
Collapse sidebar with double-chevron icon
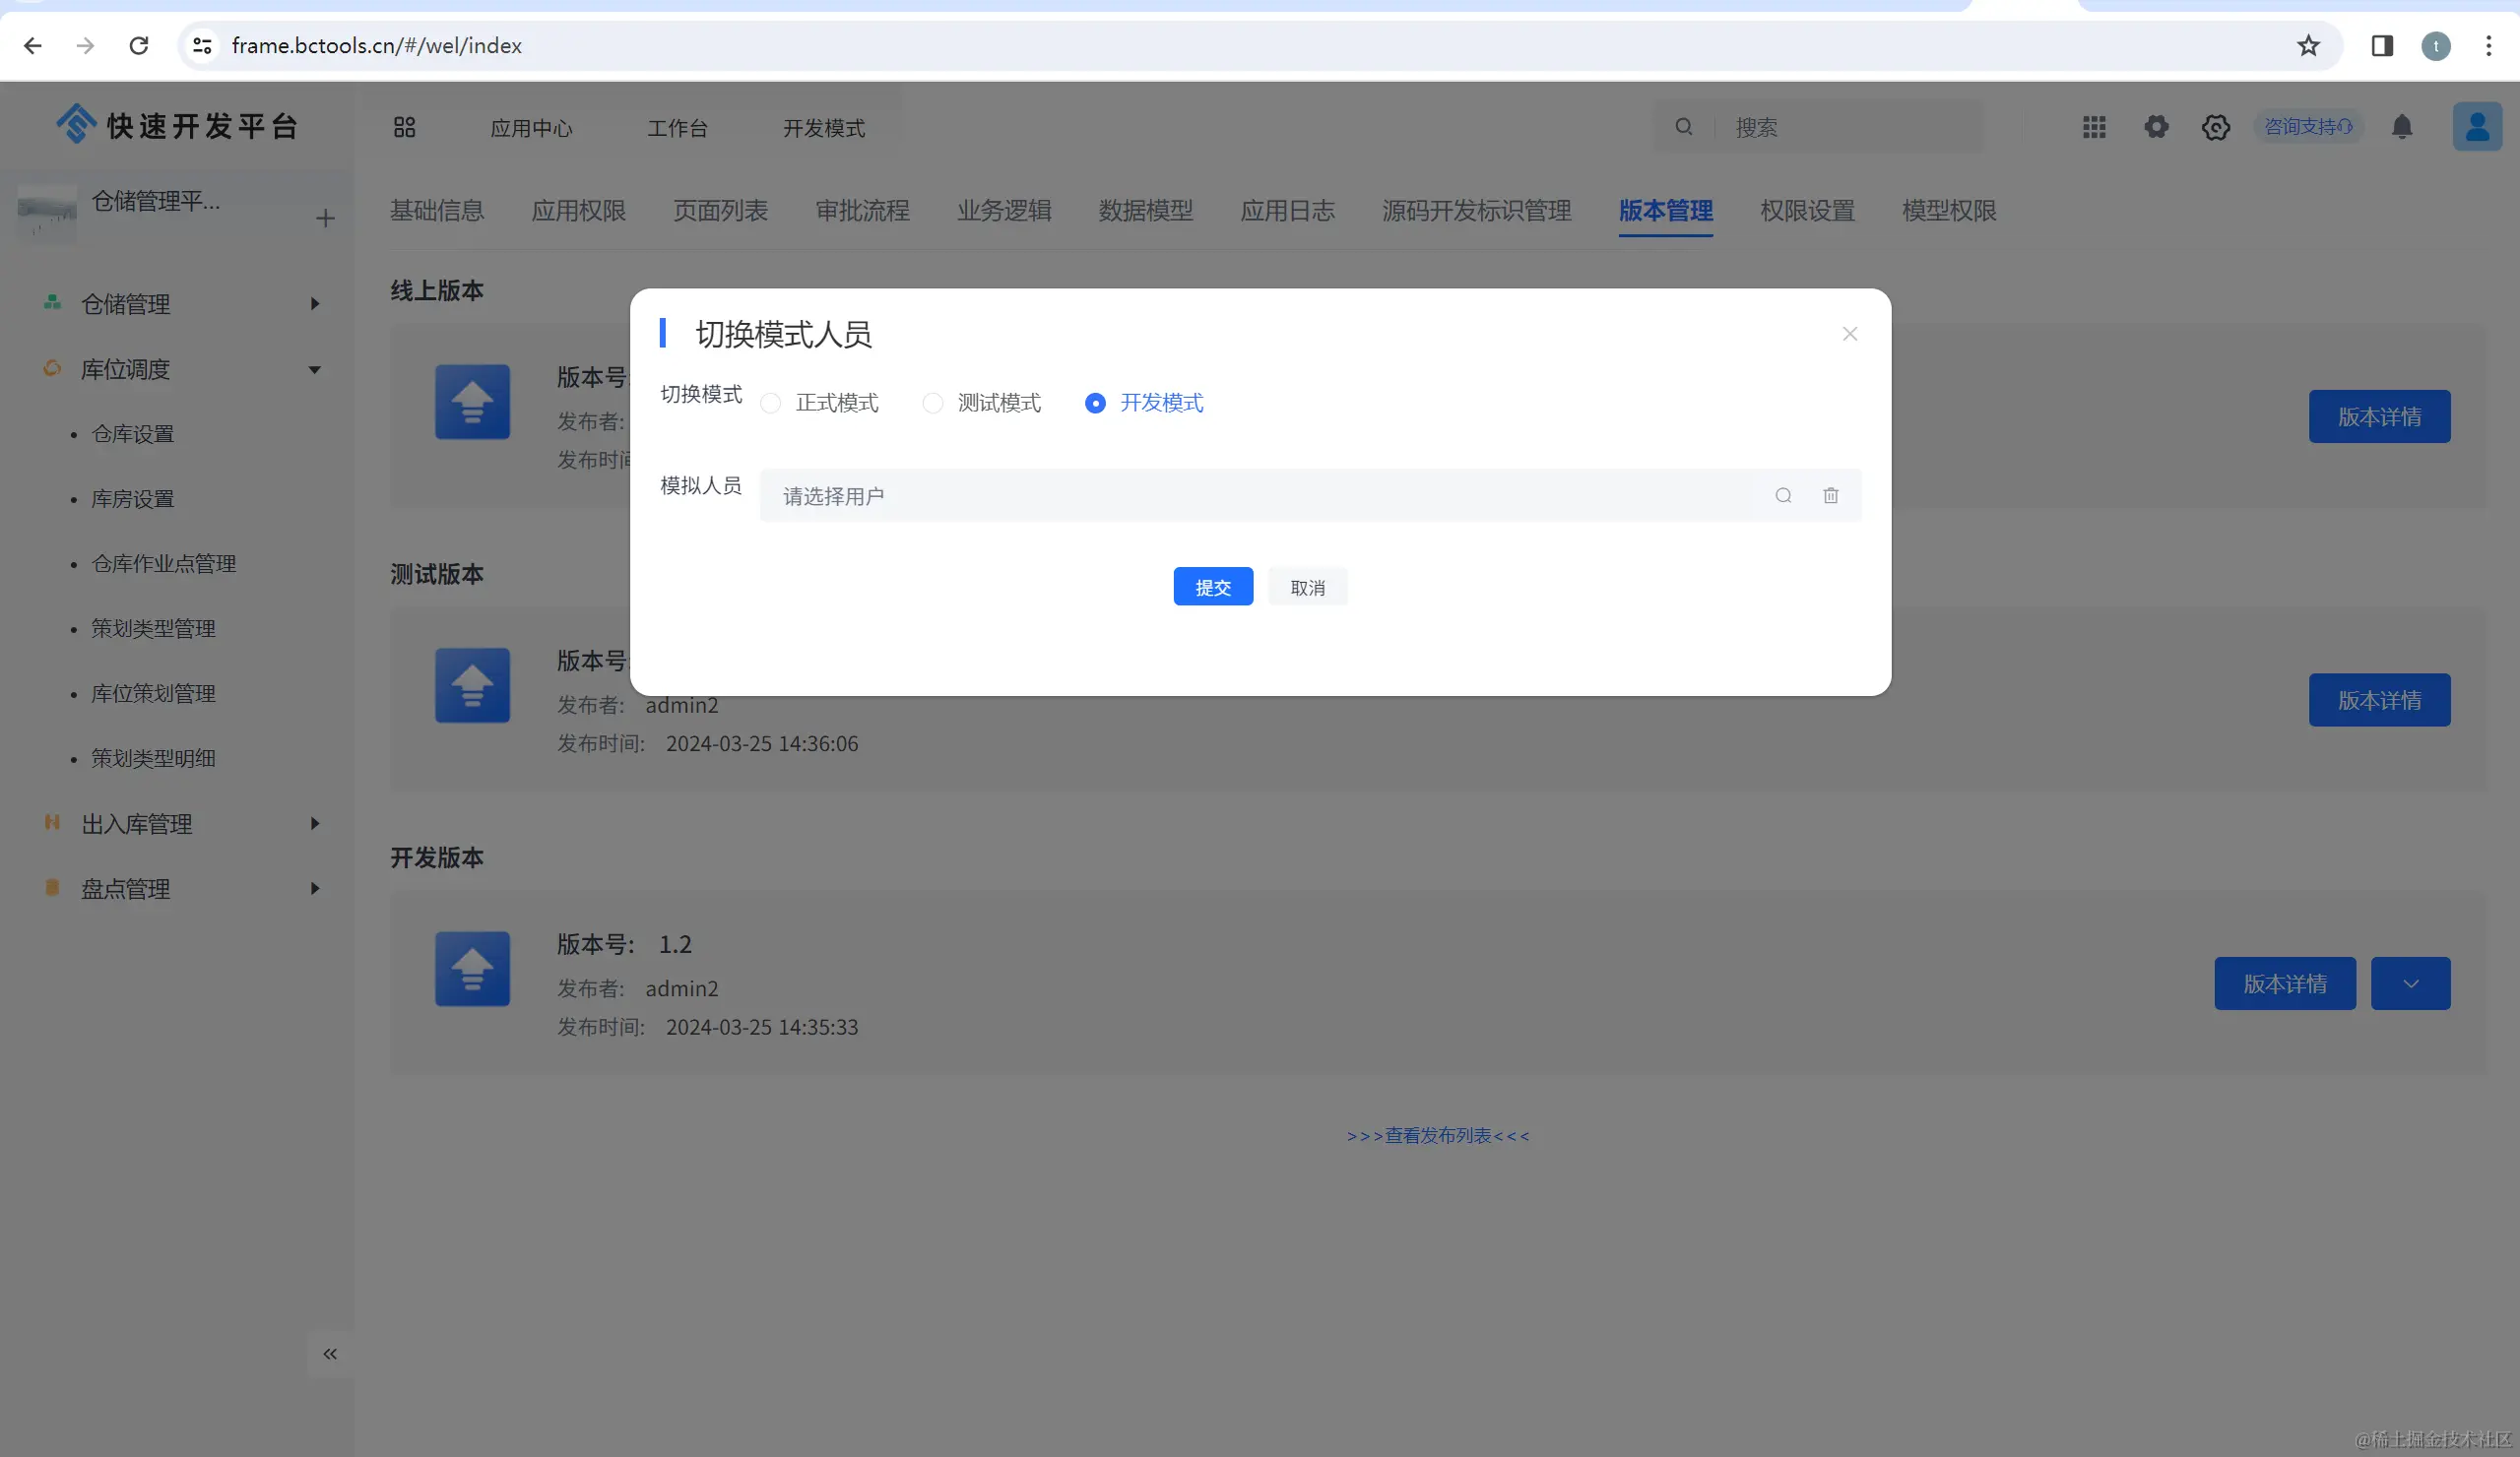[x=329, y=1354]
